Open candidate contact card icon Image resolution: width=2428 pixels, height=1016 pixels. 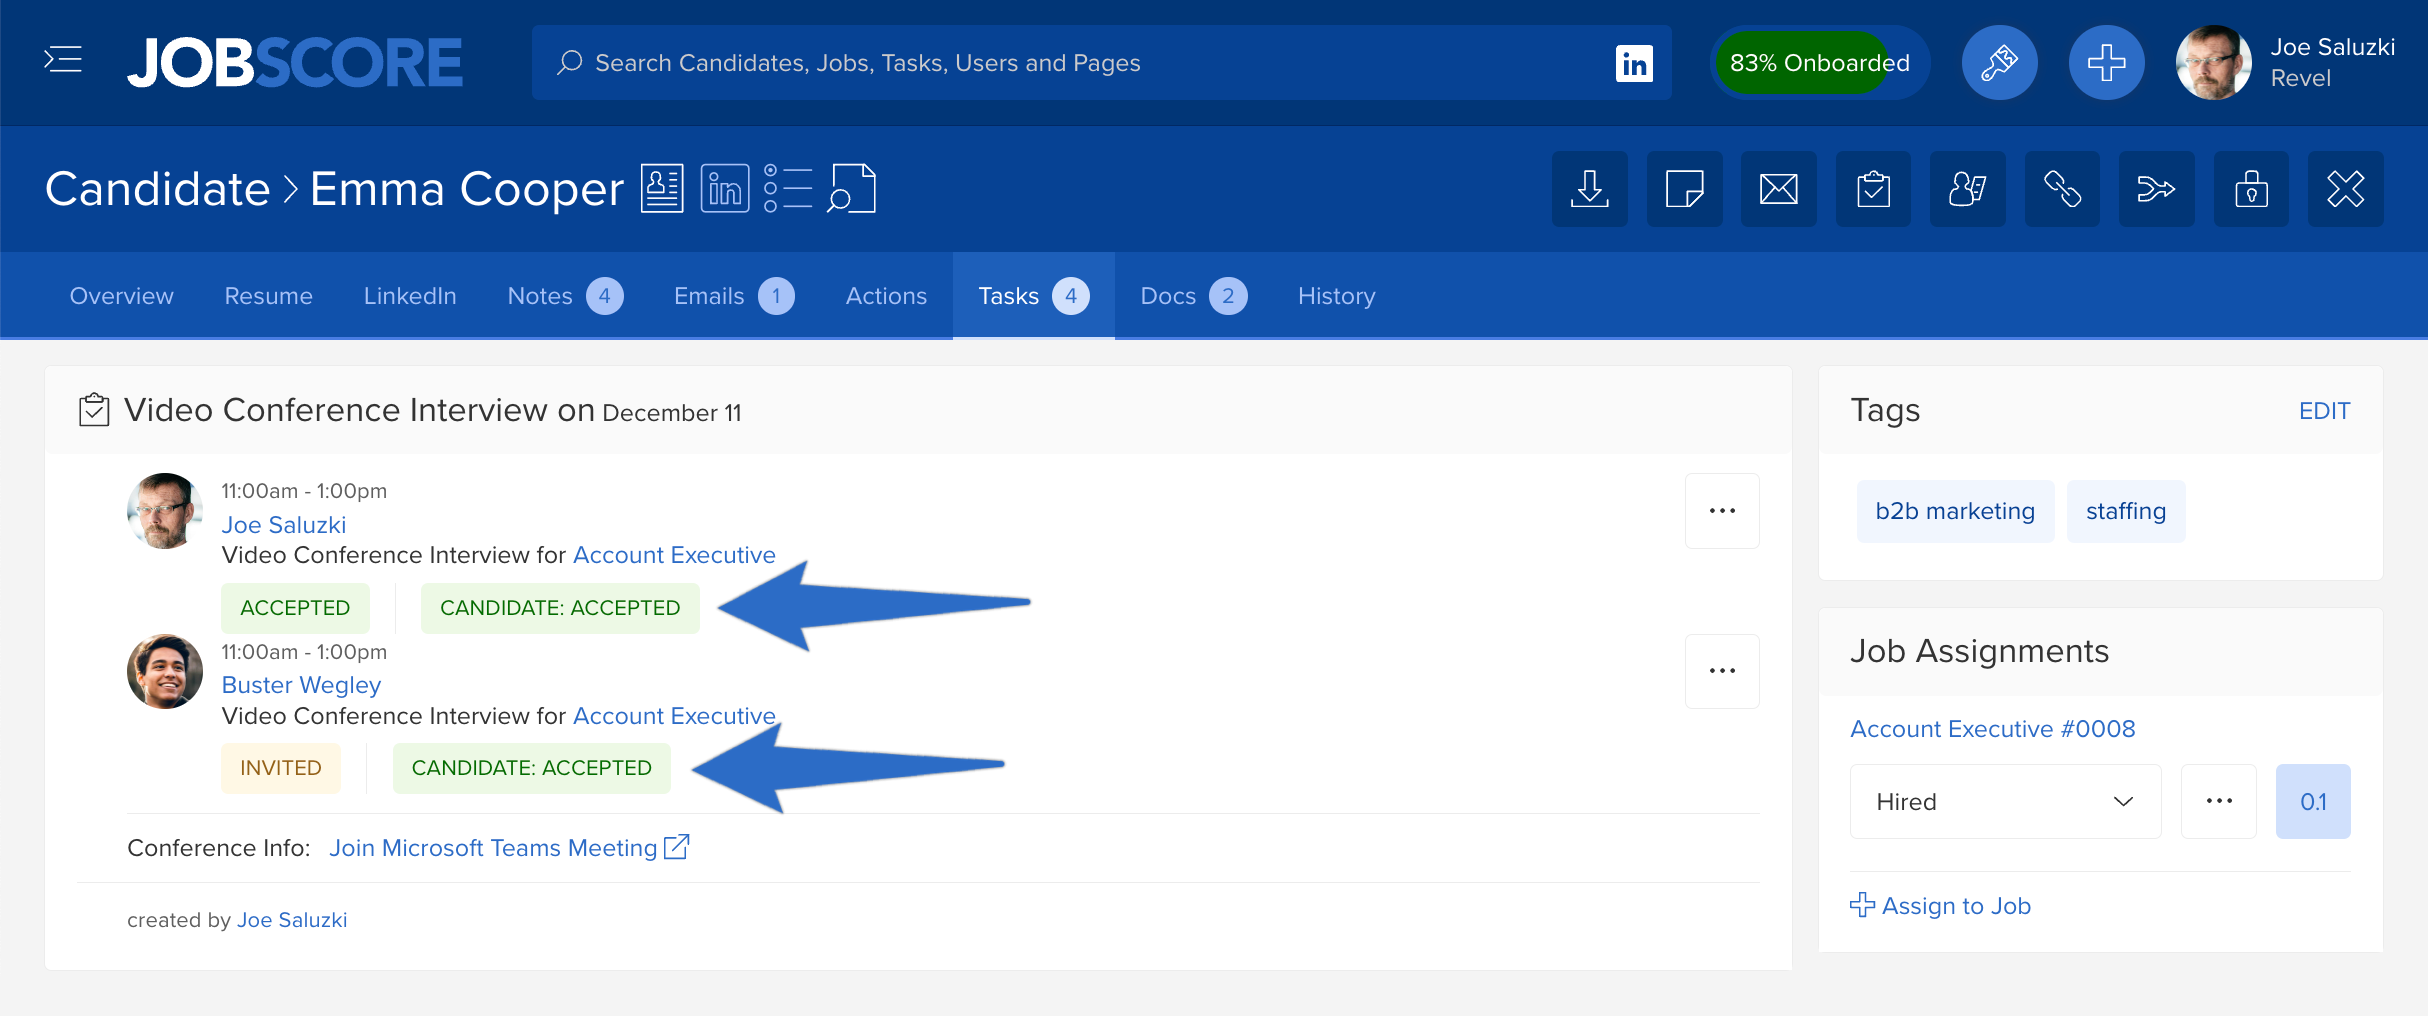click(x=662, y=188)
